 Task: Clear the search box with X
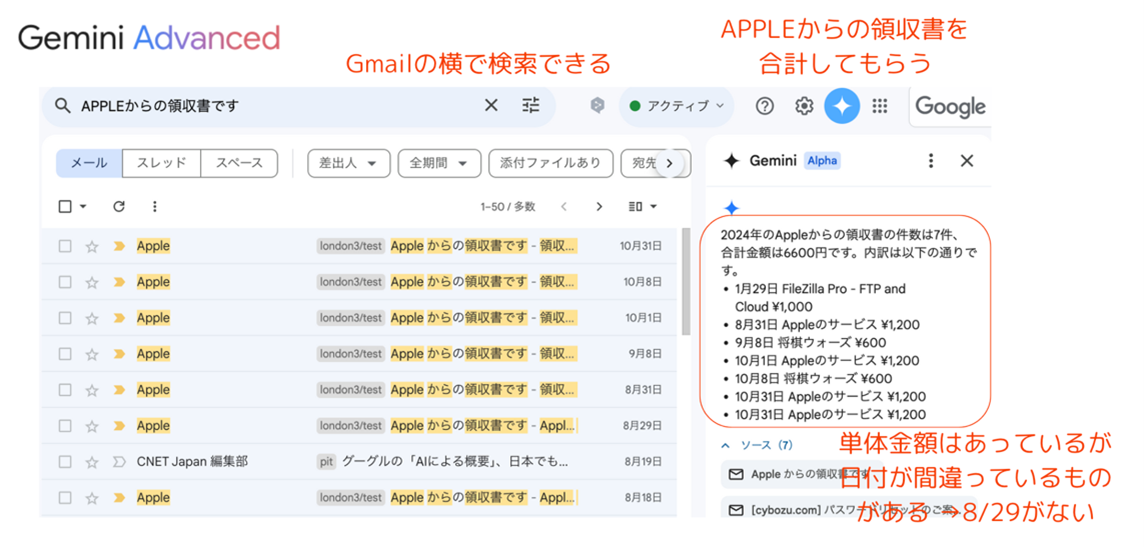point(491,105)
